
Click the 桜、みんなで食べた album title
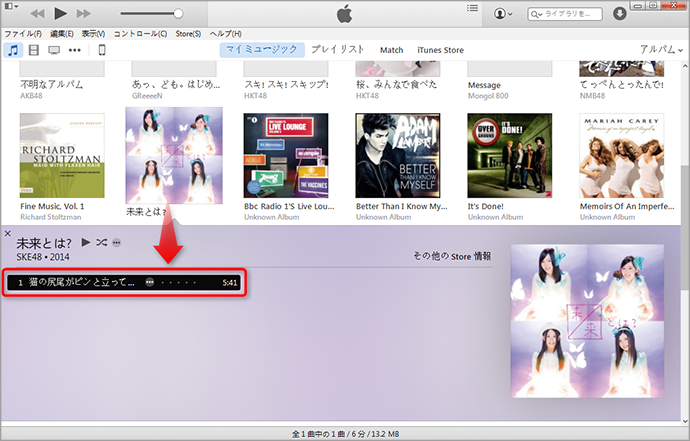coord(396,85)
